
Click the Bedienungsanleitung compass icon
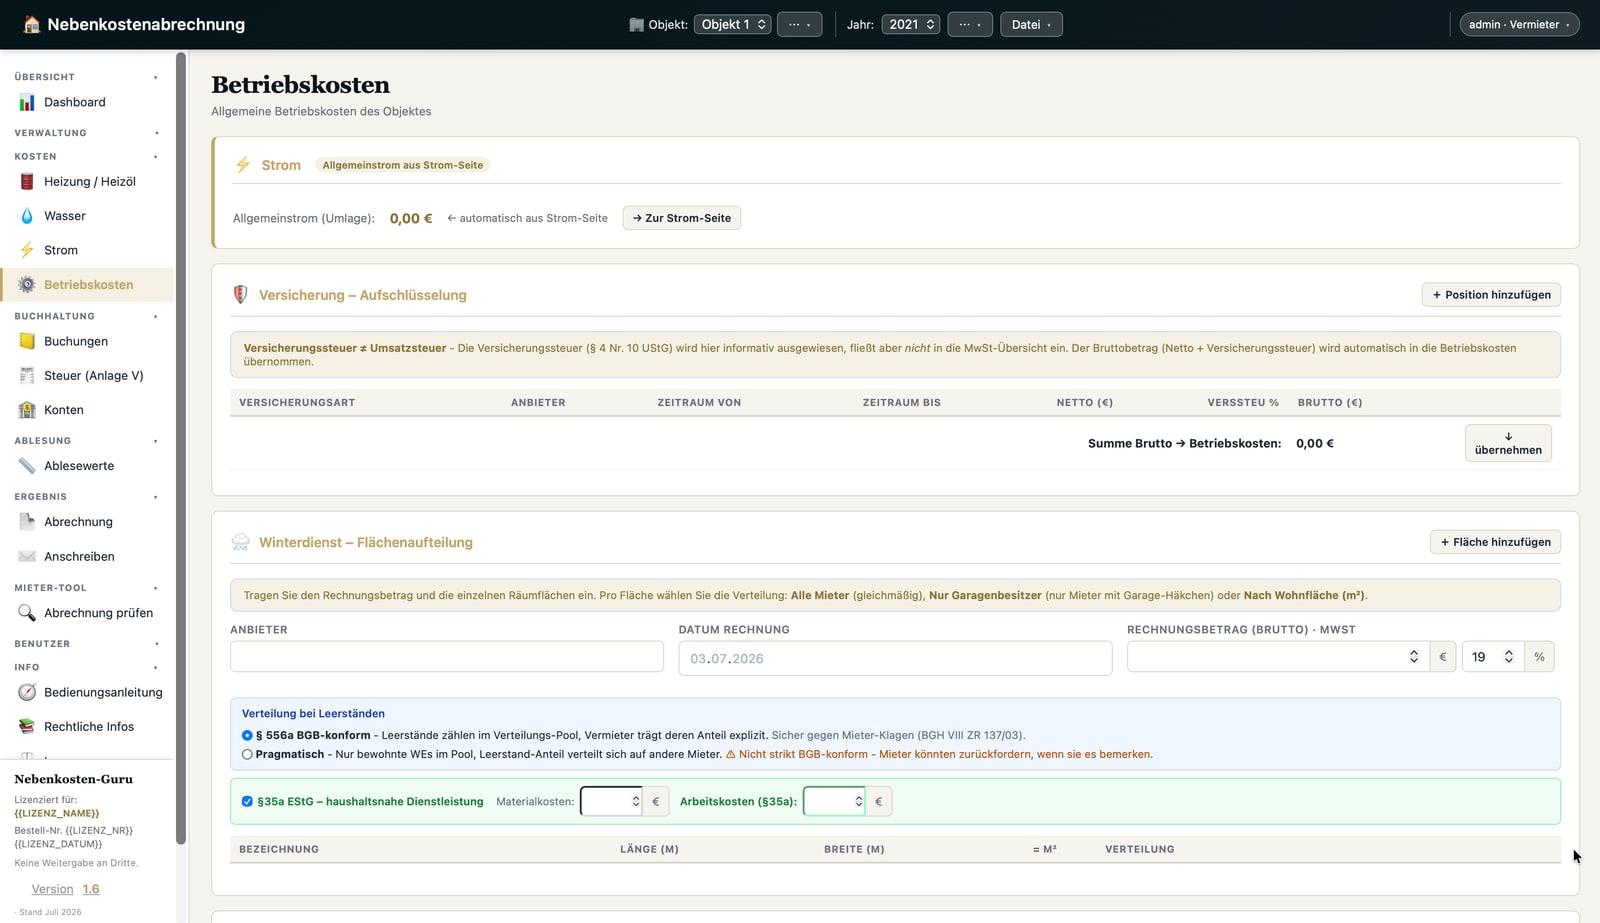[x=27, y=692]
